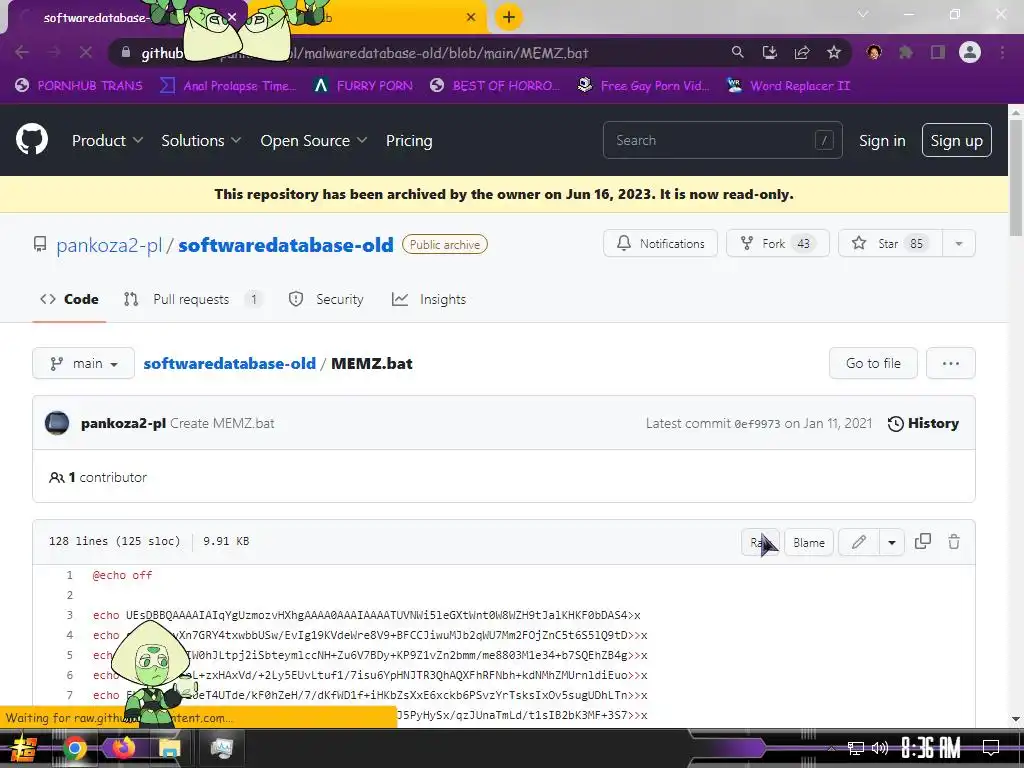Open the Chrome profile avatar icon
The width and height of the screenshot is (1024, 768).
pos(970,52)
